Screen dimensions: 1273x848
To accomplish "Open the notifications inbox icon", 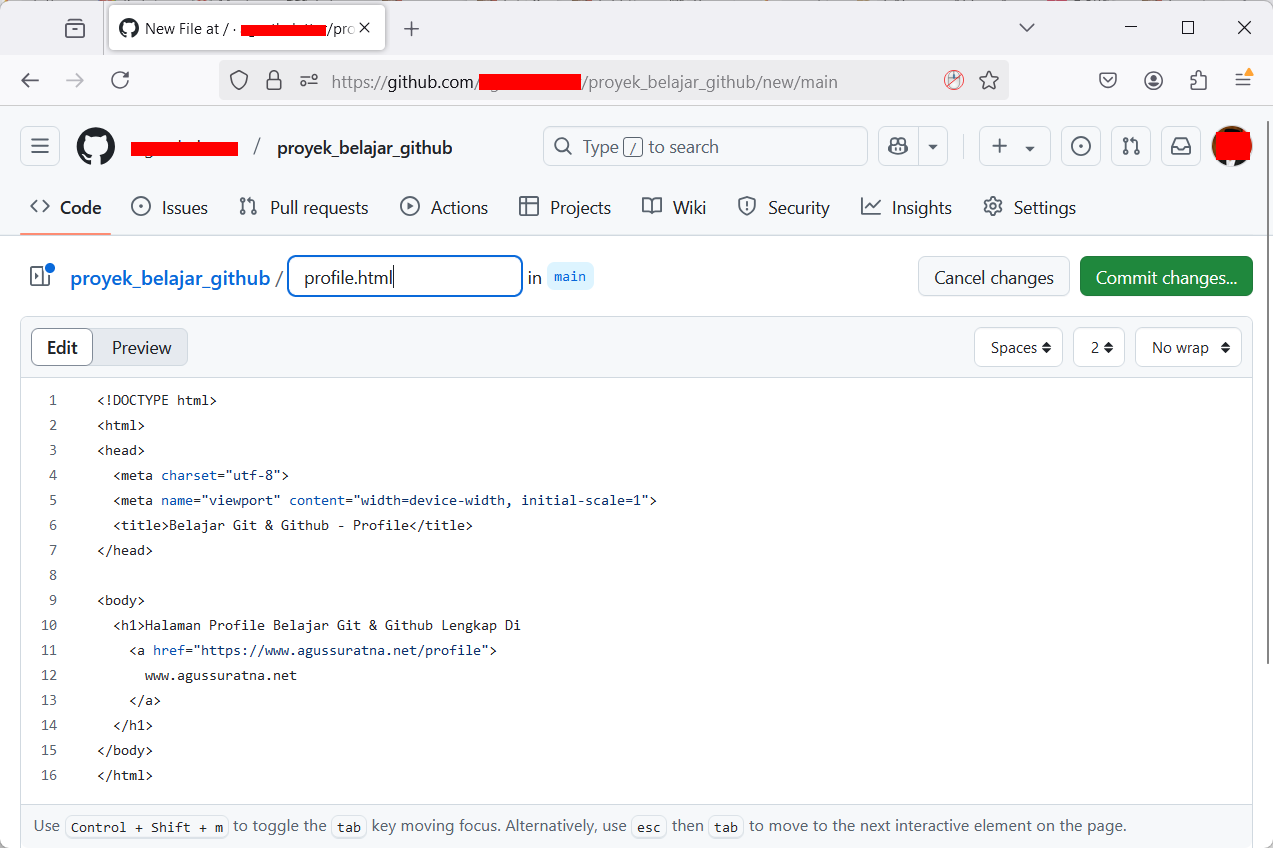I will (x=1181, y=147).
